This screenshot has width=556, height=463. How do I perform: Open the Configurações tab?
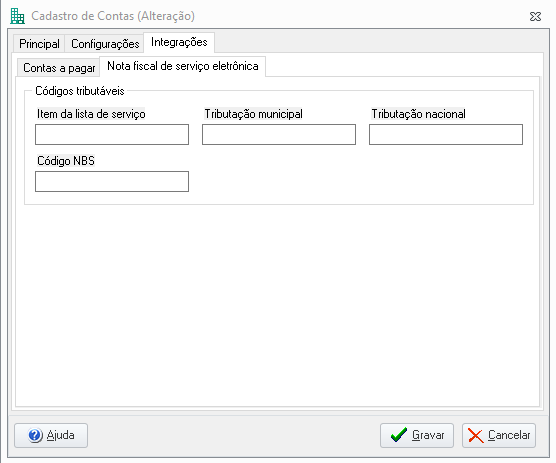click(x=105, y=44)
